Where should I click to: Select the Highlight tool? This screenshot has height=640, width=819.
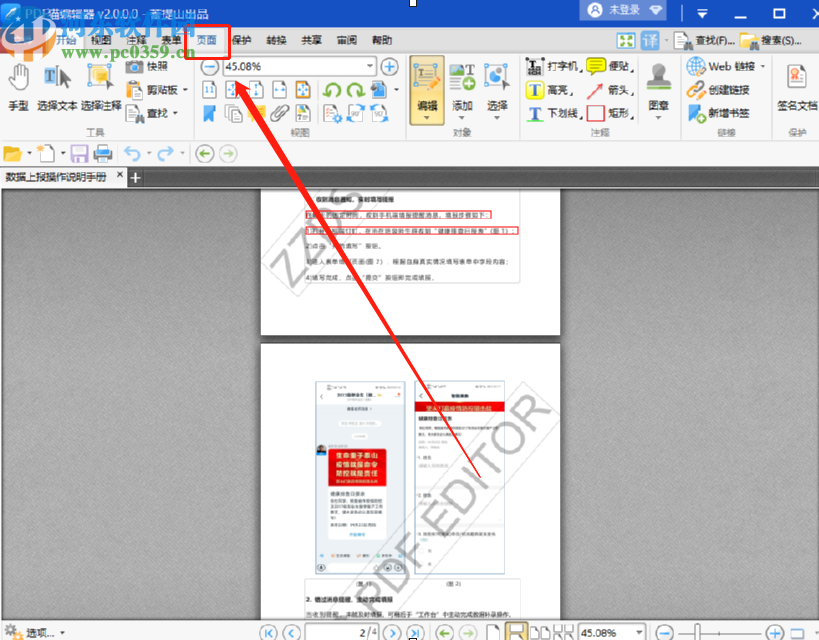coord(549,90)
